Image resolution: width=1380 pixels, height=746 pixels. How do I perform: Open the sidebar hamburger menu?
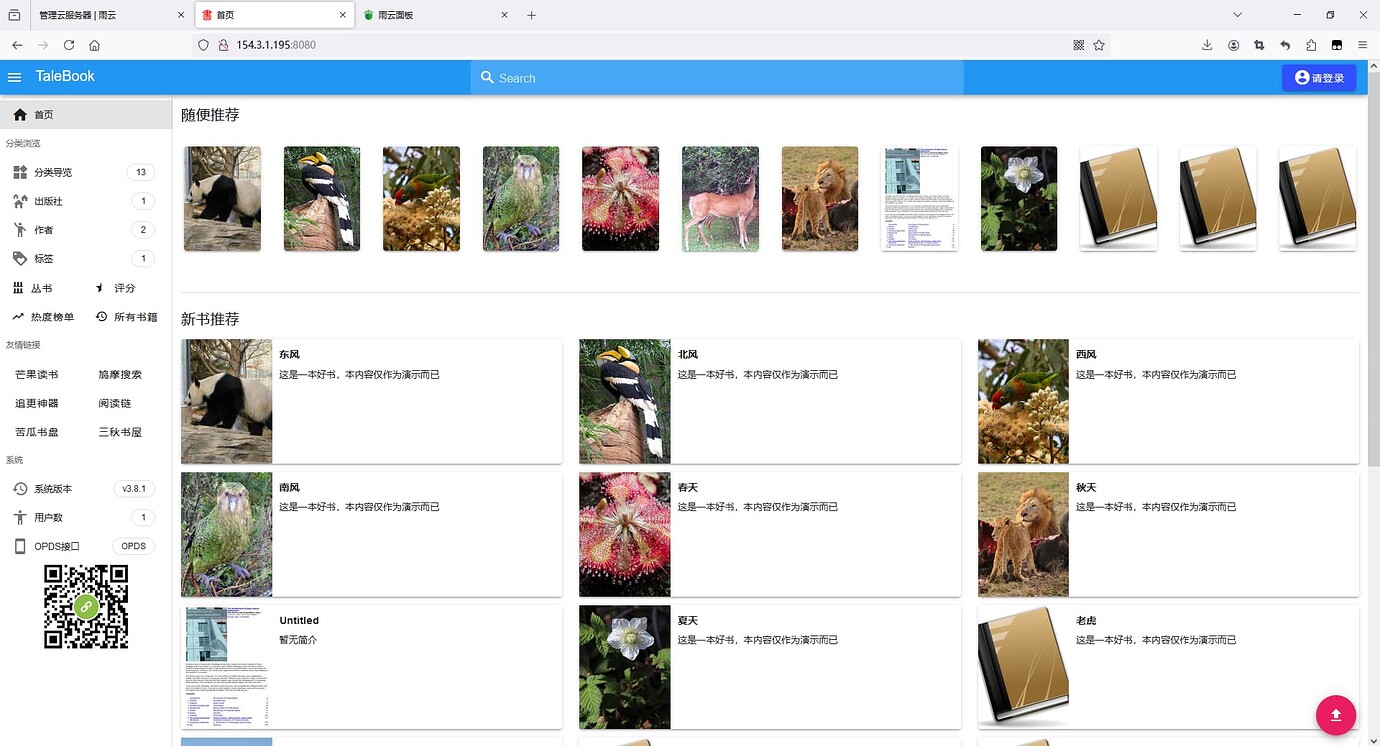pyautogui.click(x=15, y=77)
